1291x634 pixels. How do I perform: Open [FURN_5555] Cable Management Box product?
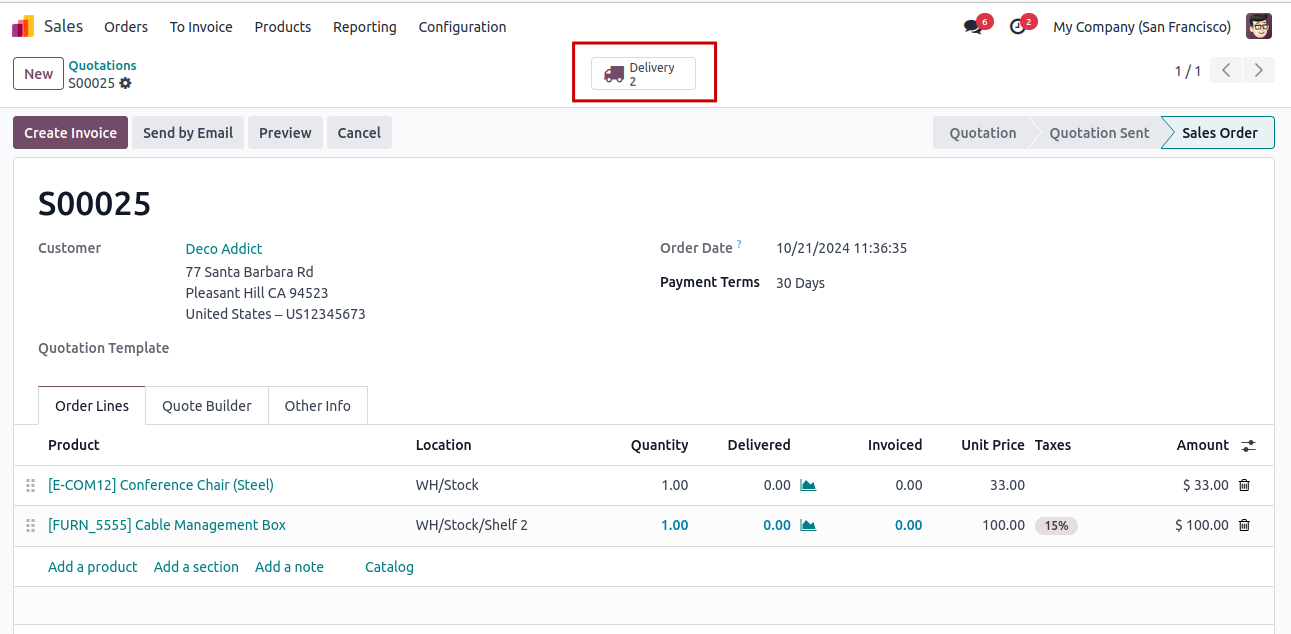[167, 525]
